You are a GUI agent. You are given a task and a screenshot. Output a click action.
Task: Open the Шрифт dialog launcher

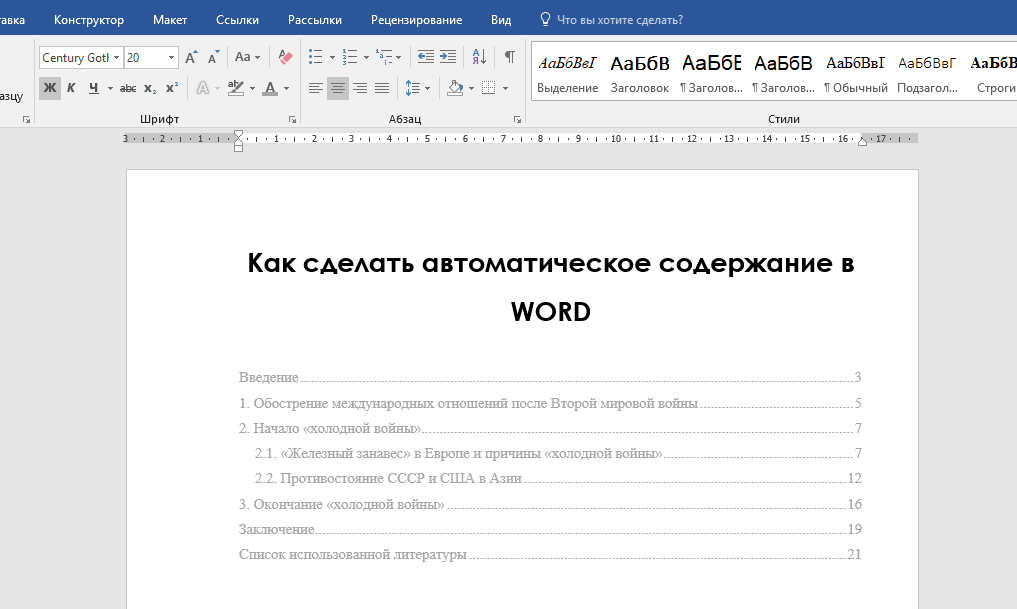[293, 119]
